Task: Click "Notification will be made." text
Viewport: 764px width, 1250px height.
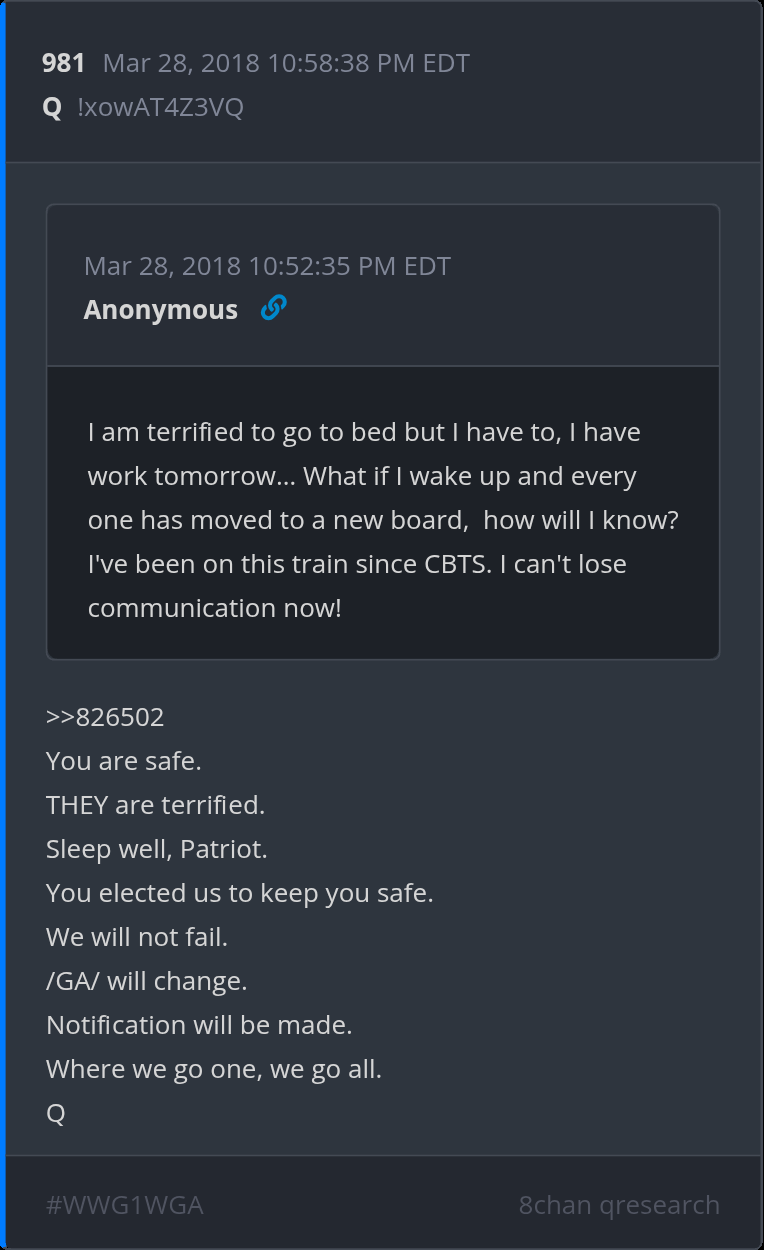Action: [199, 1025]
